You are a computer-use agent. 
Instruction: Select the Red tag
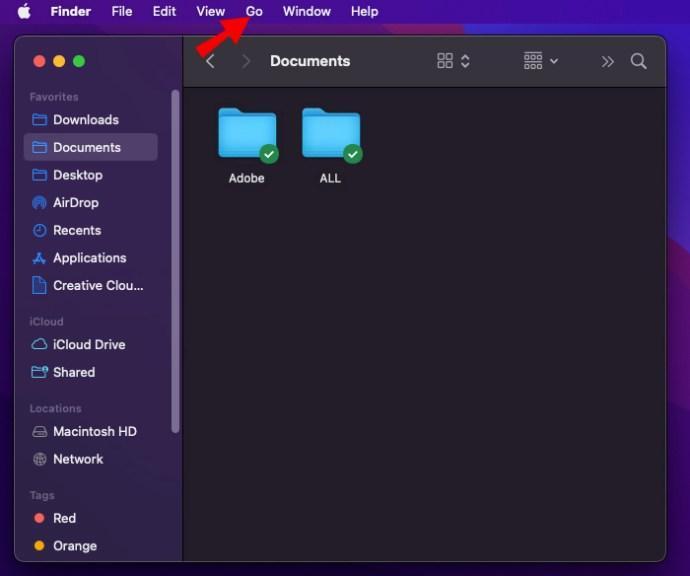64,518
